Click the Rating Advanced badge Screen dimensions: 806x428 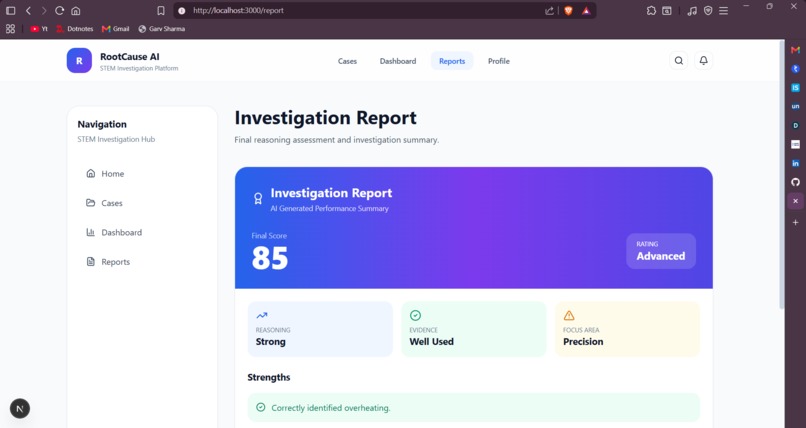click(x=661, y=251)
